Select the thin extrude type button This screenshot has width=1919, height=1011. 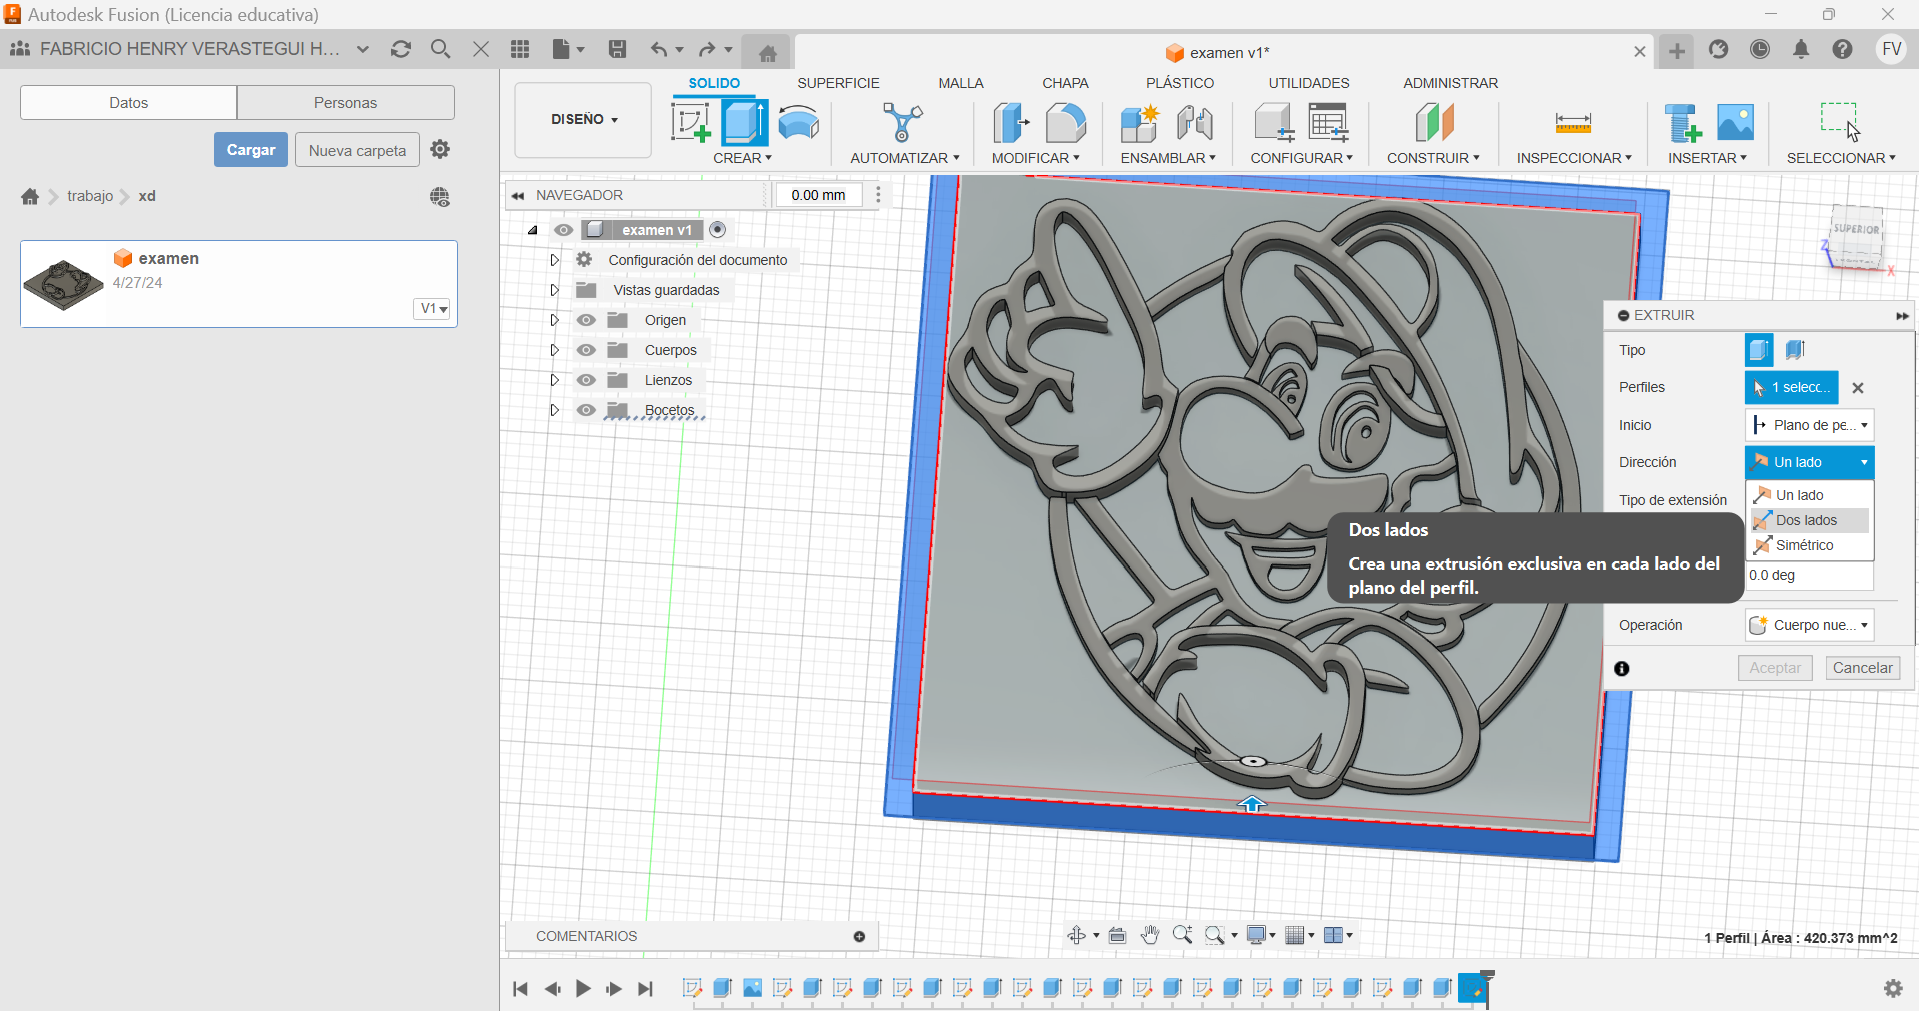pos(1795,350)
